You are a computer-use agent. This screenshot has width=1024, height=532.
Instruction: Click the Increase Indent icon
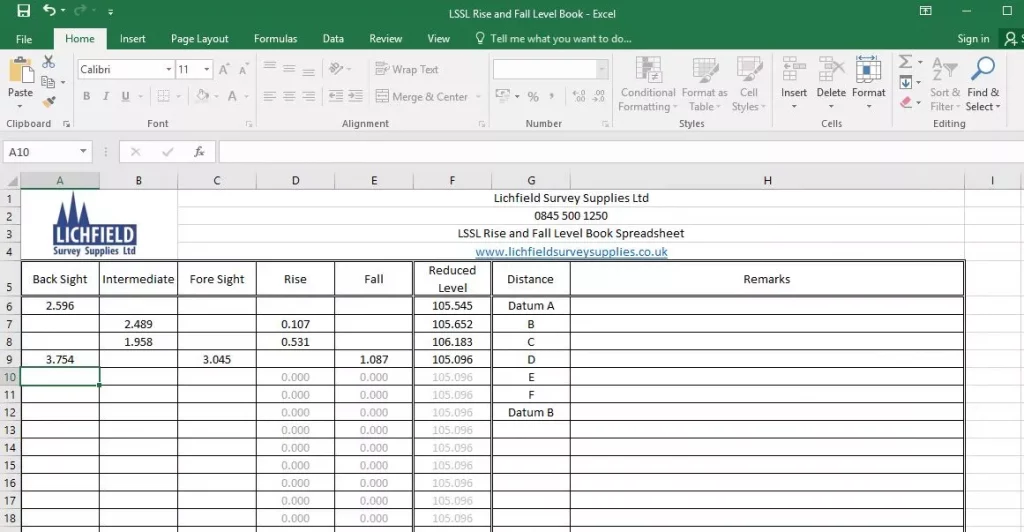[x=355, y=96]
